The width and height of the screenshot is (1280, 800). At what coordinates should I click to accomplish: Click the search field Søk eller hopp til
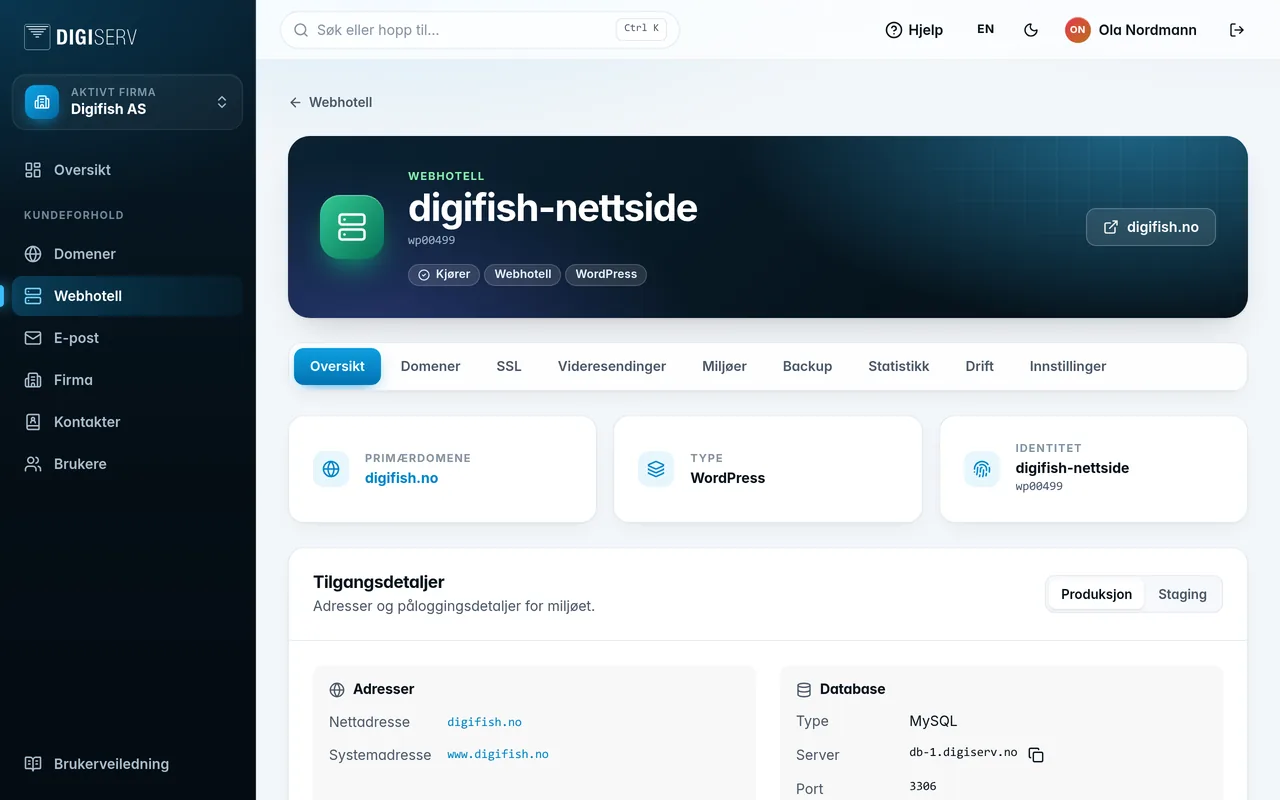480,30
